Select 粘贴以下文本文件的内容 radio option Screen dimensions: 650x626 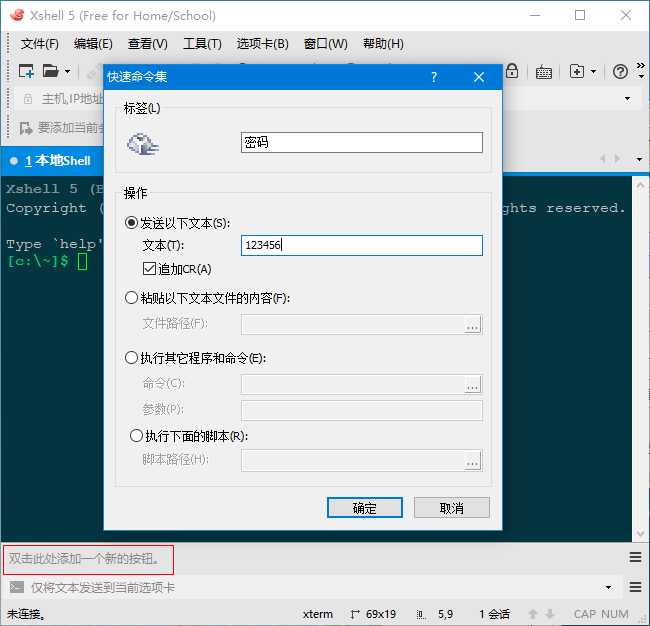coord(131,298)
